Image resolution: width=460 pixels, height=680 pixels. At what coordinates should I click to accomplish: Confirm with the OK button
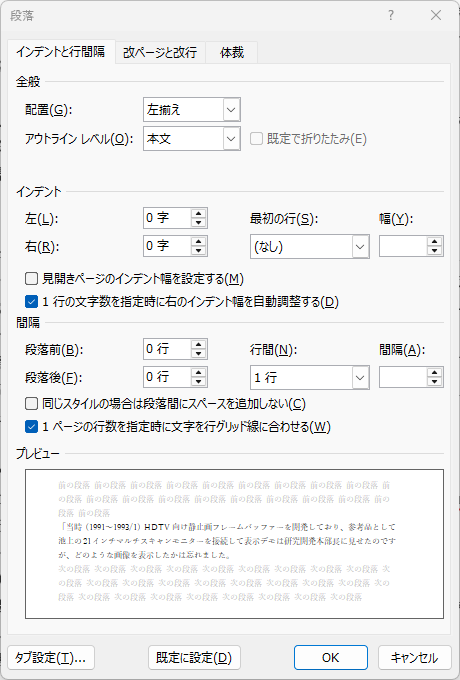tap(331, 658)
